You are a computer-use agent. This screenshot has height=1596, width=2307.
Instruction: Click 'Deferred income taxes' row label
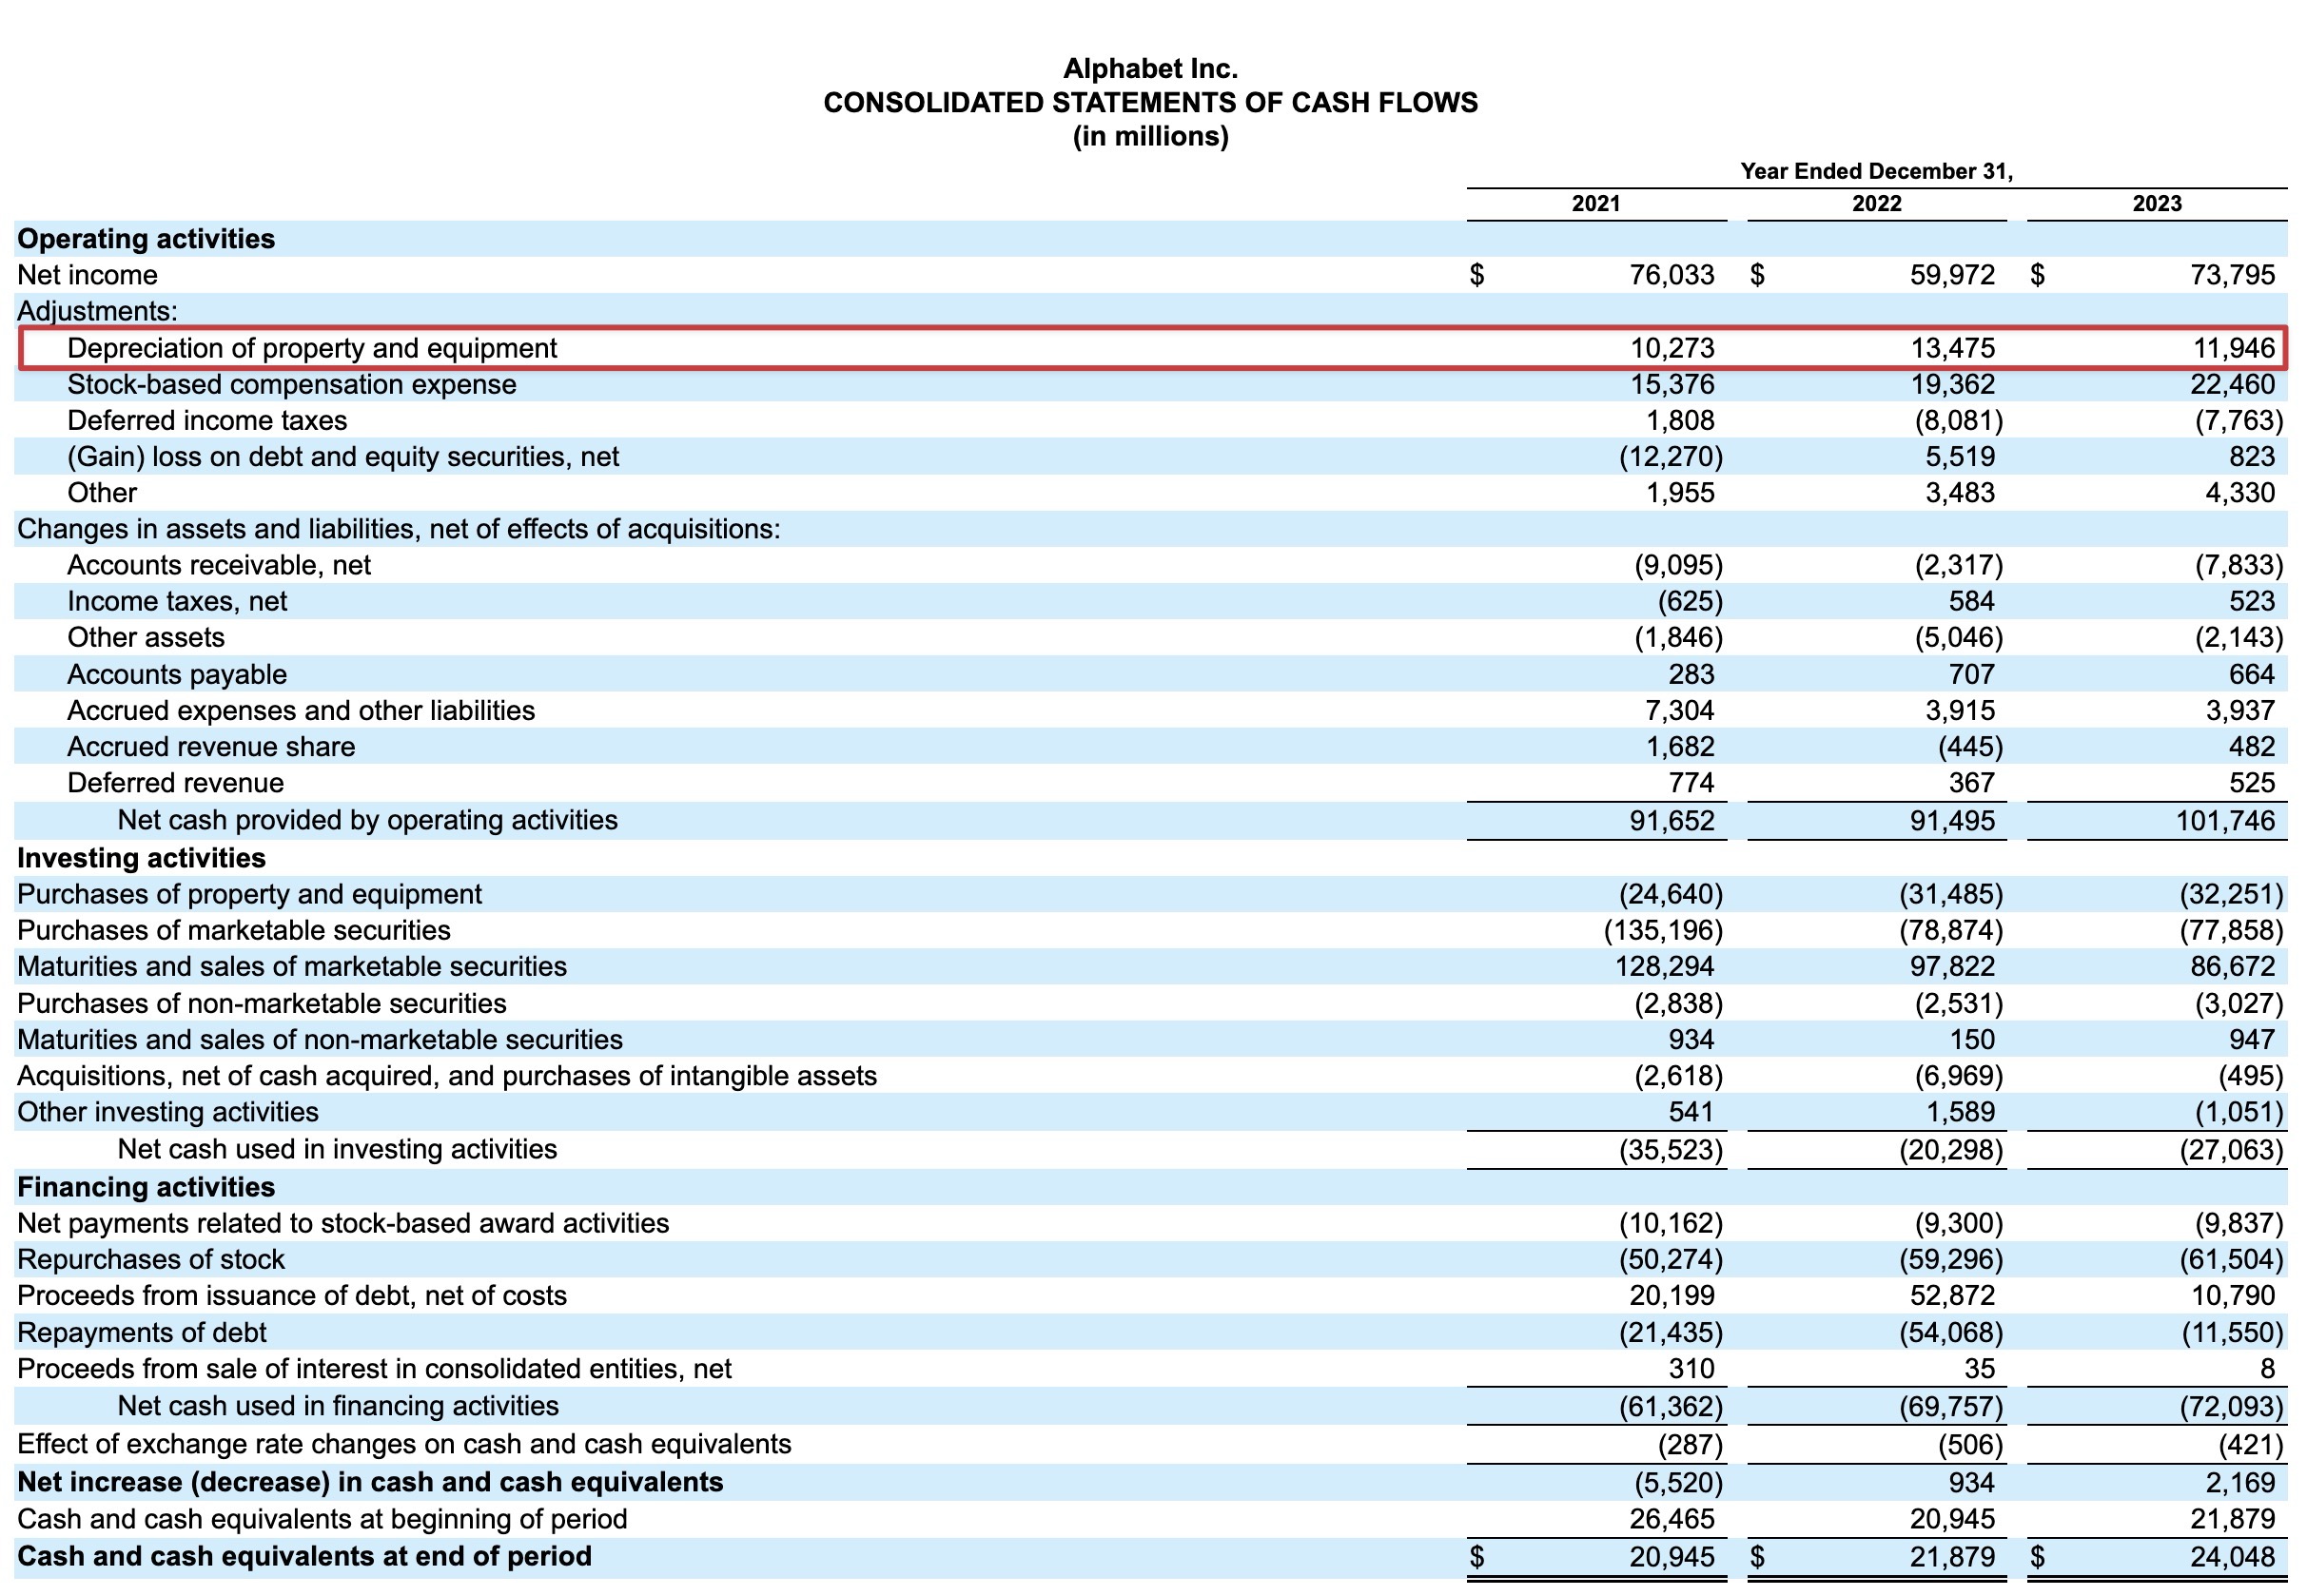207,420
